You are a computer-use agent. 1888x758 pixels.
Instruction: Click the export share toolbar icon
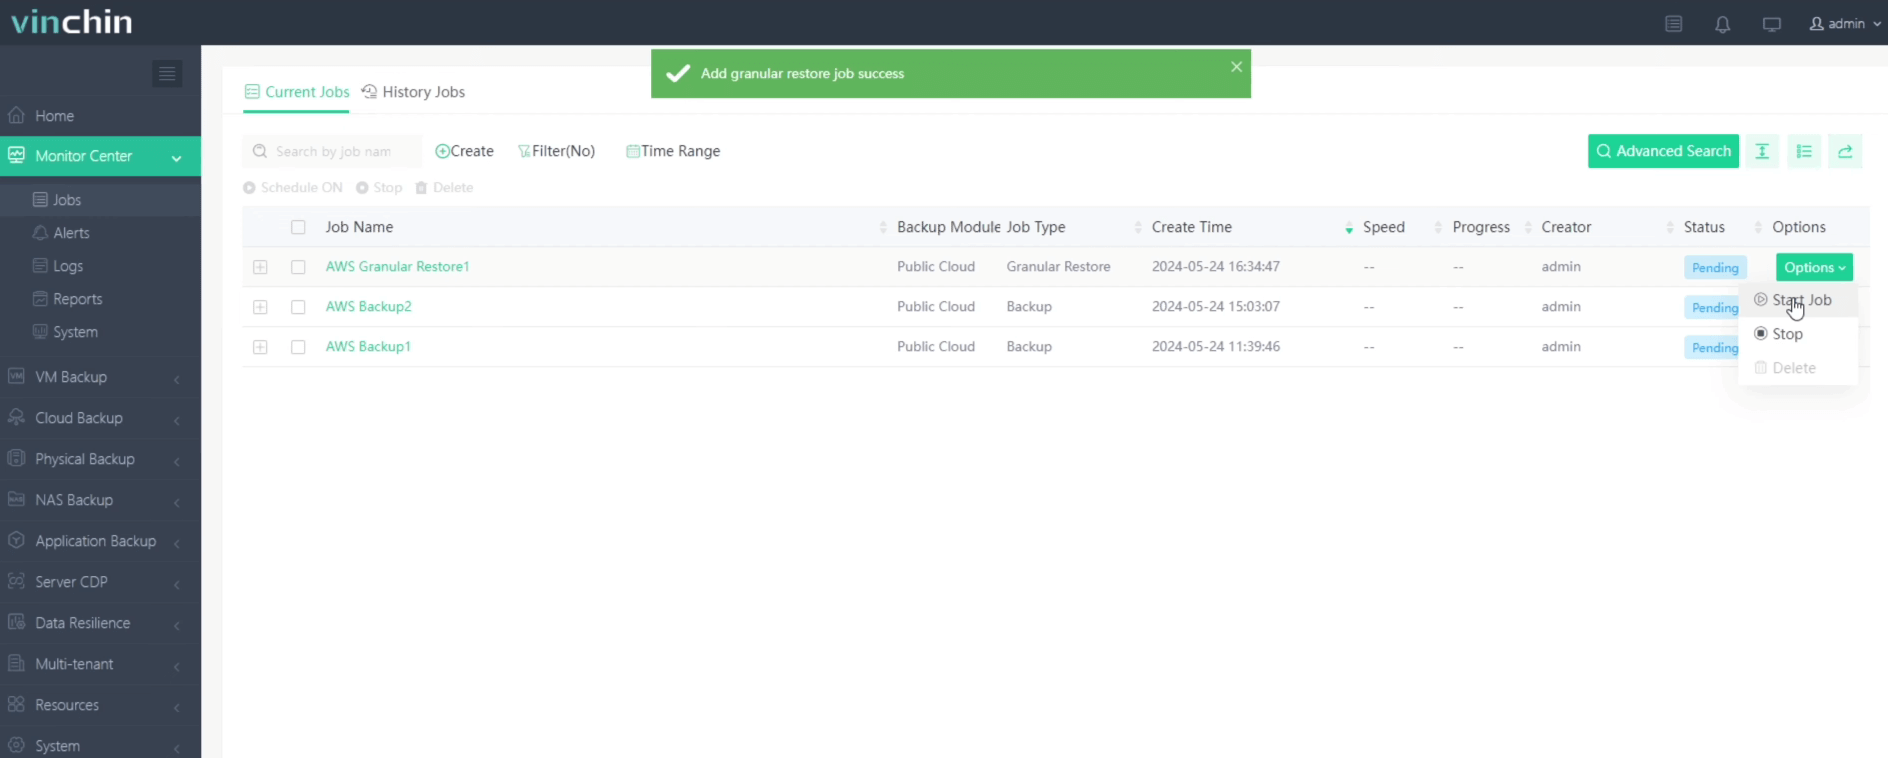(x=1845, y=151)
